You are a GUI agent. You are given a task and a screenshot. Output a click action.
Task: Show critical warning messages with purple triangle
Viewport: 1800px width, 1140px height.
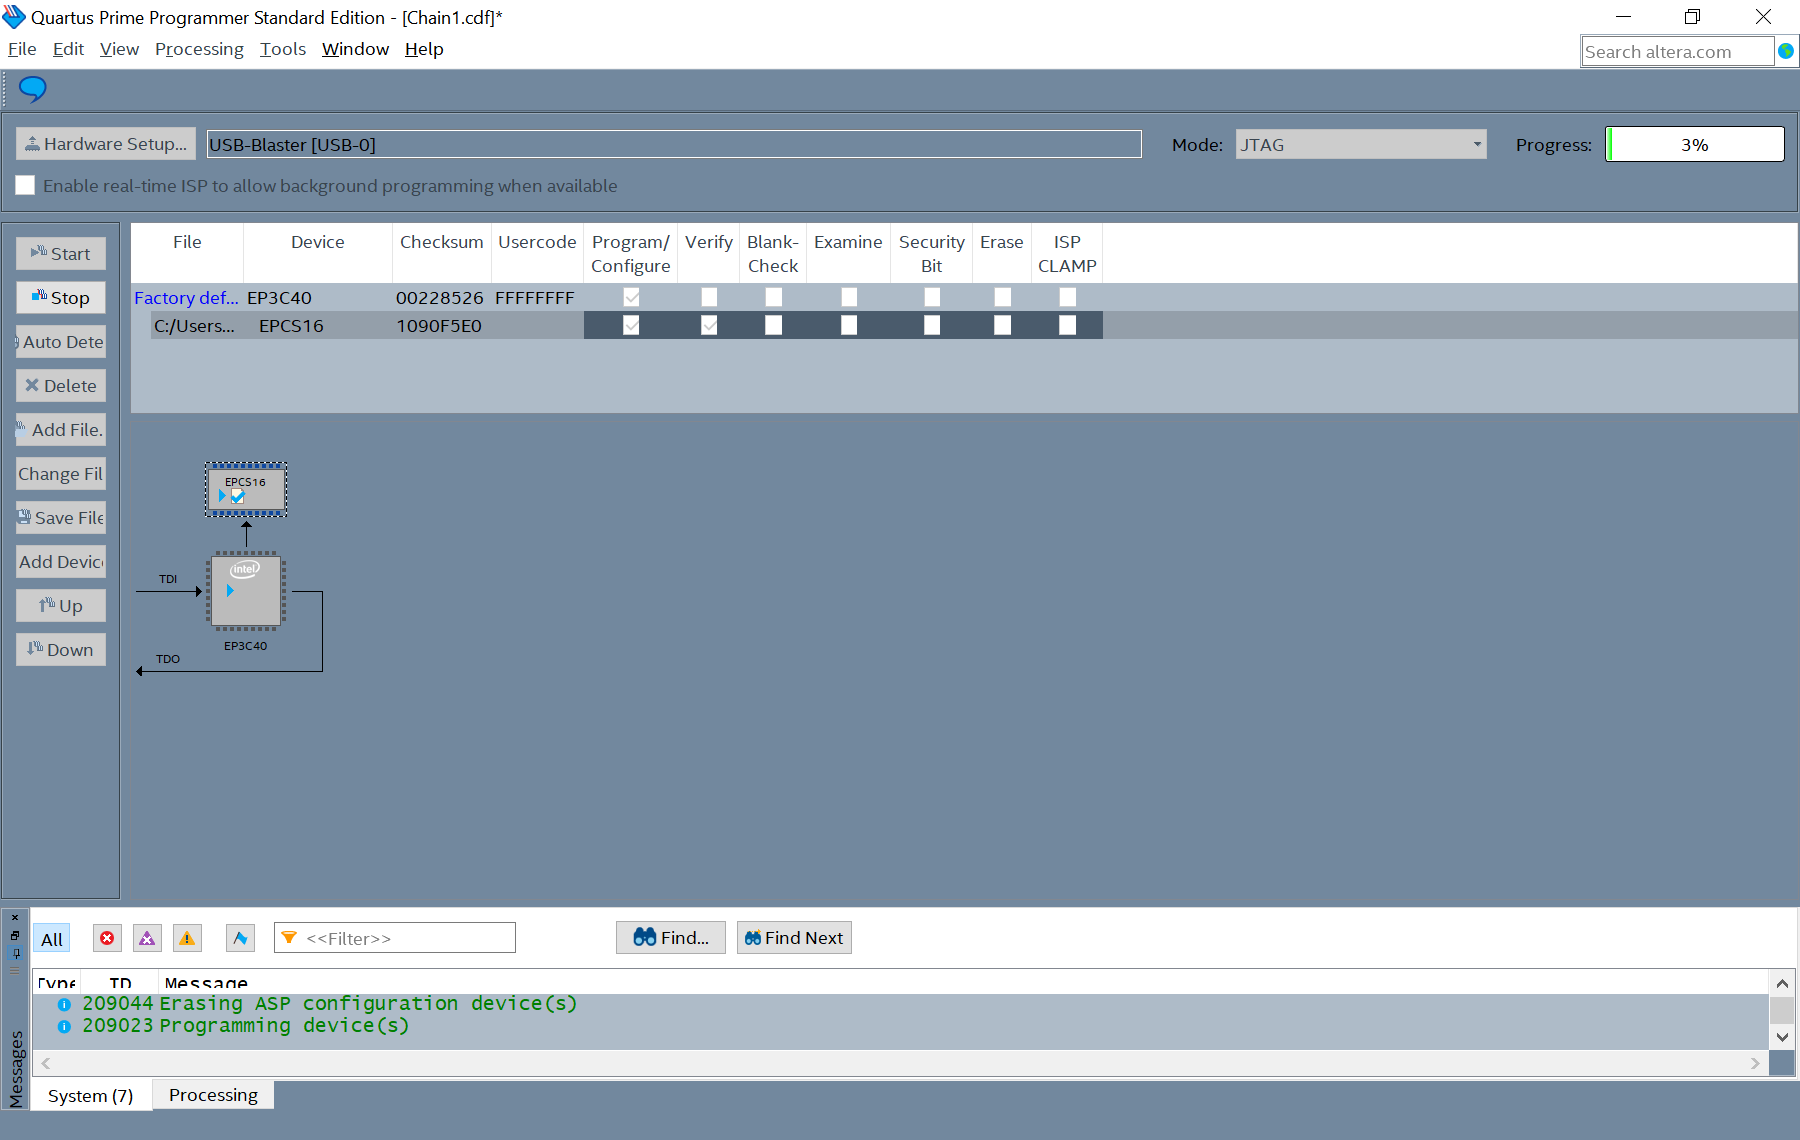point(147,938)
